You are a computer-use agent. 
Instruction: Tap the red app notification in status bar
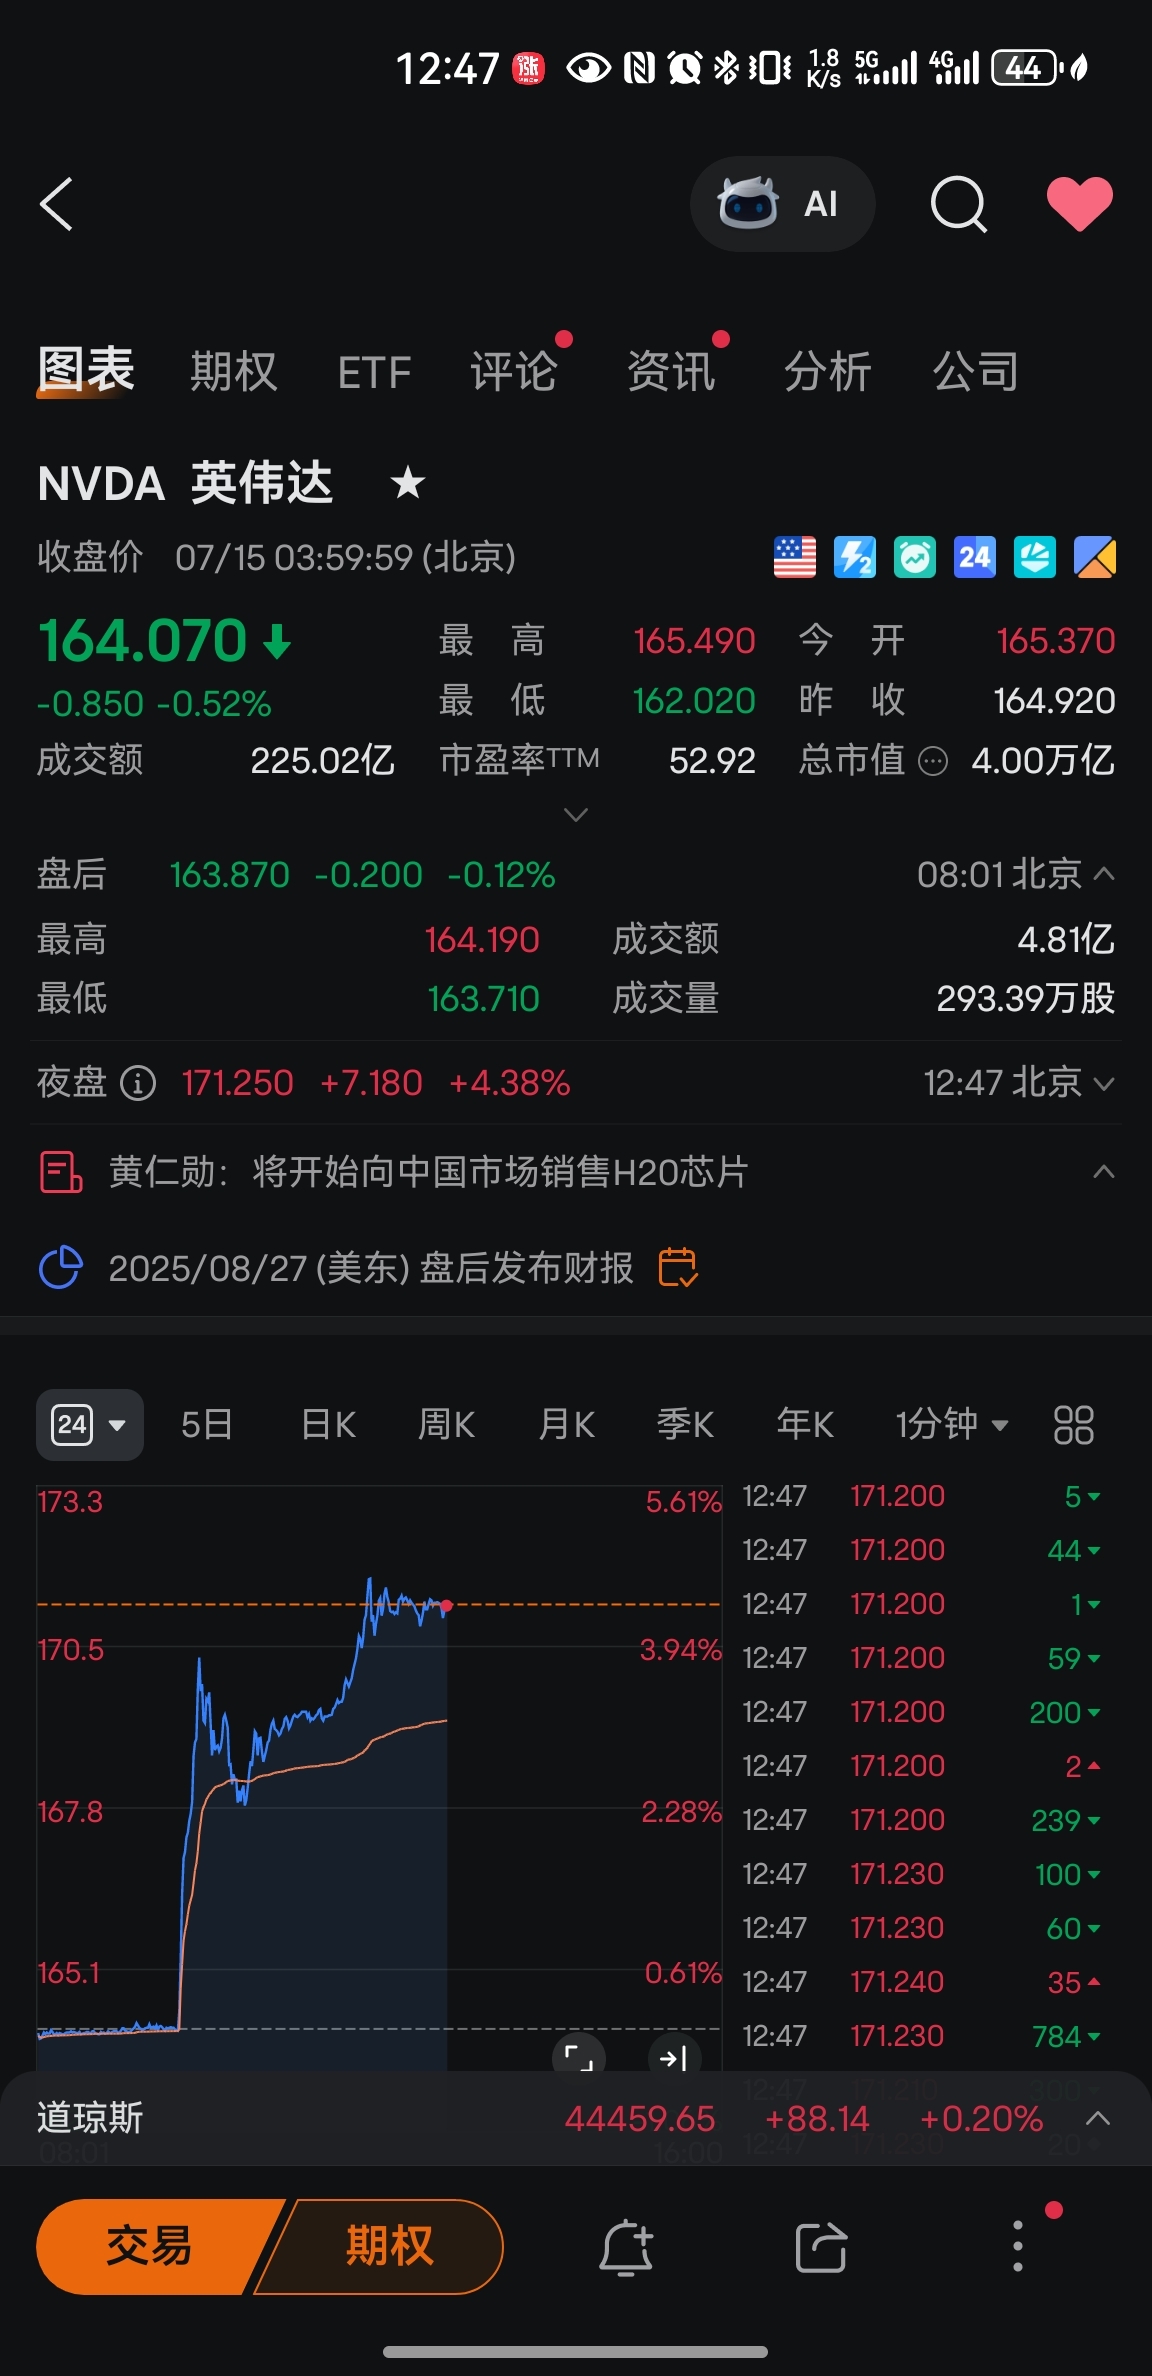tap(529, 68)
